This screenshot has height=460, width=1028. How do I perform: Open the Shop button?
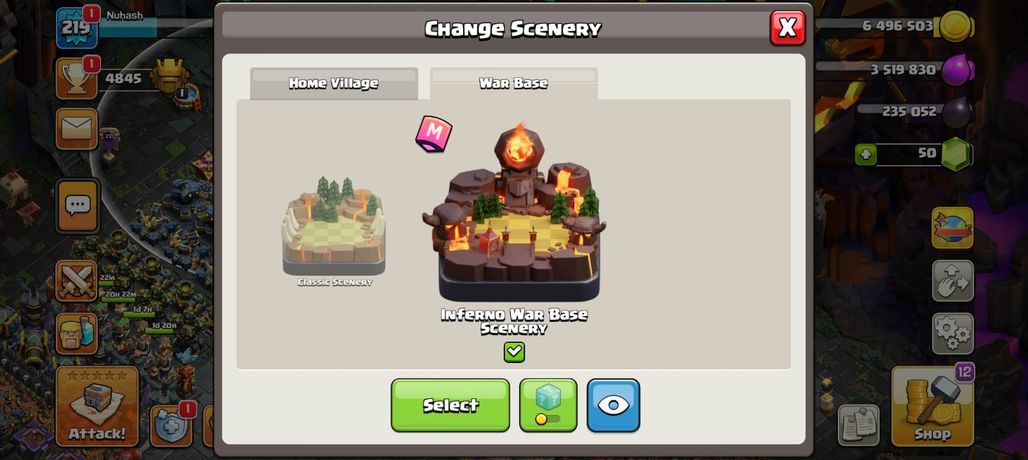tap(932, 406)
